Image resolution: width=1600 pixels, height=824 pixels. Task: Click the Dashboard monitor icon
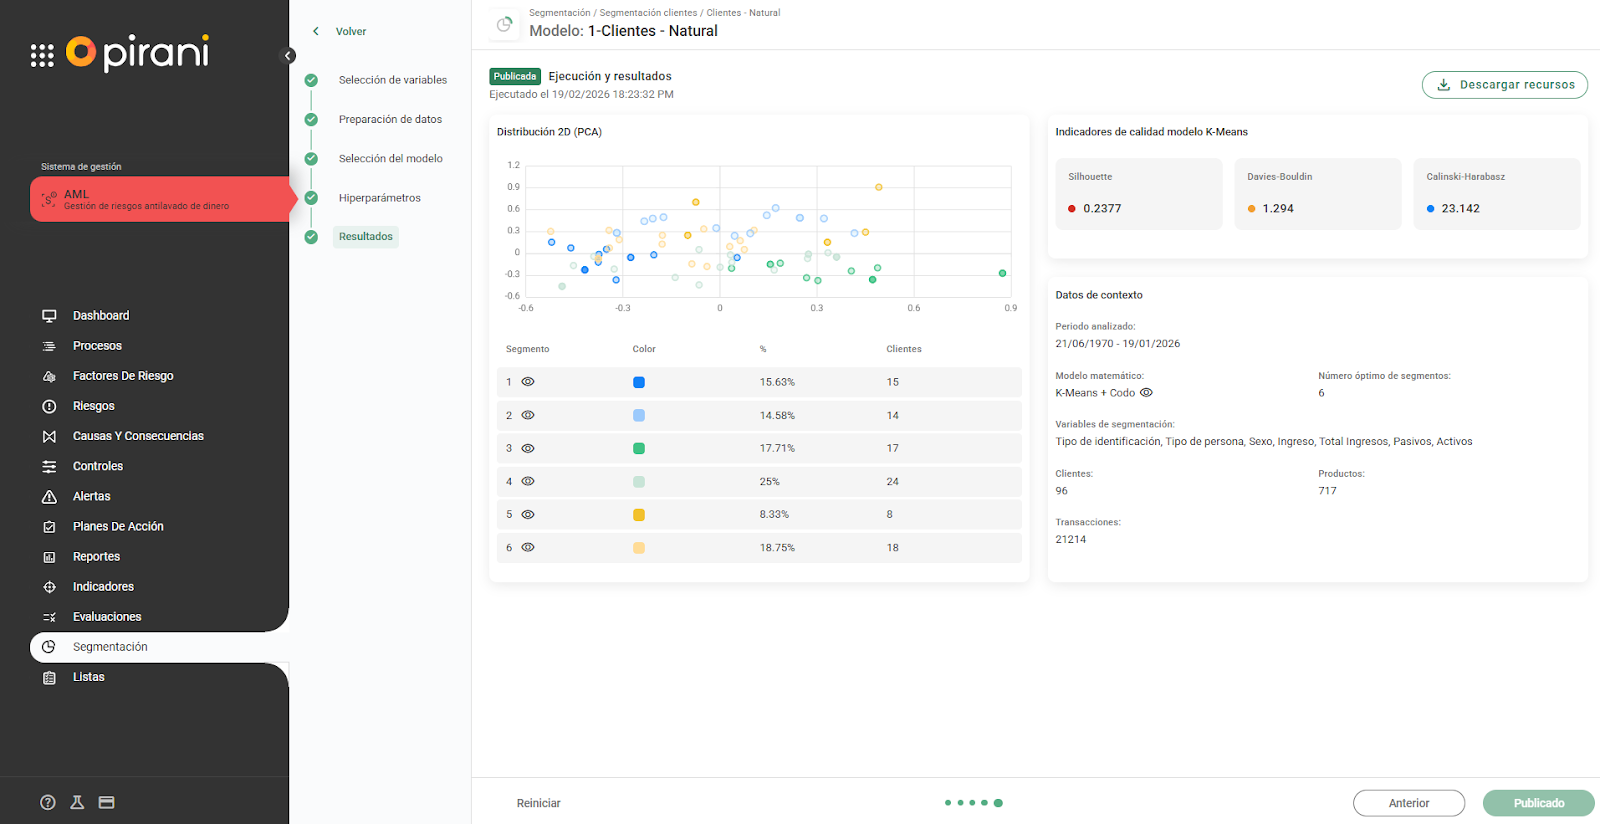[49, 316]
